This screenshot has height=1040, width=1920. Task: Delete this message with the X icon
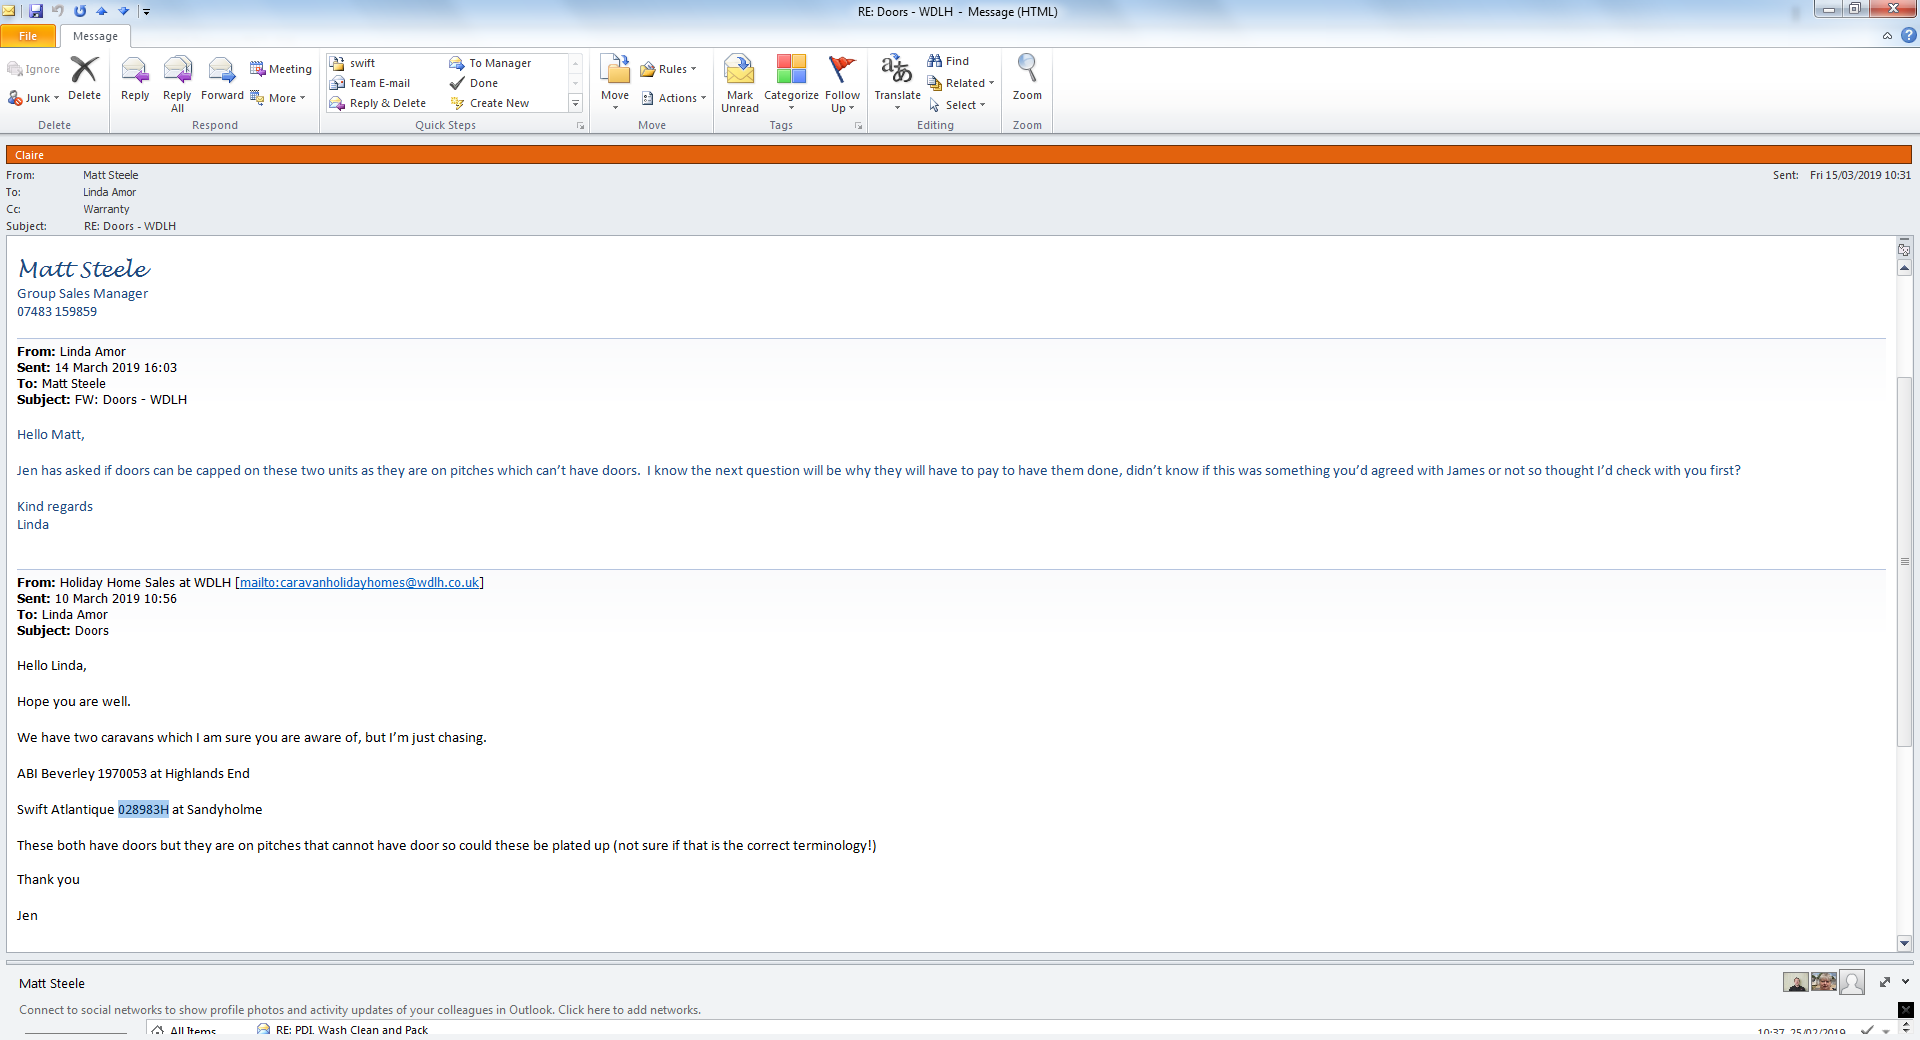pyautogui.click(x=84, y=78)
